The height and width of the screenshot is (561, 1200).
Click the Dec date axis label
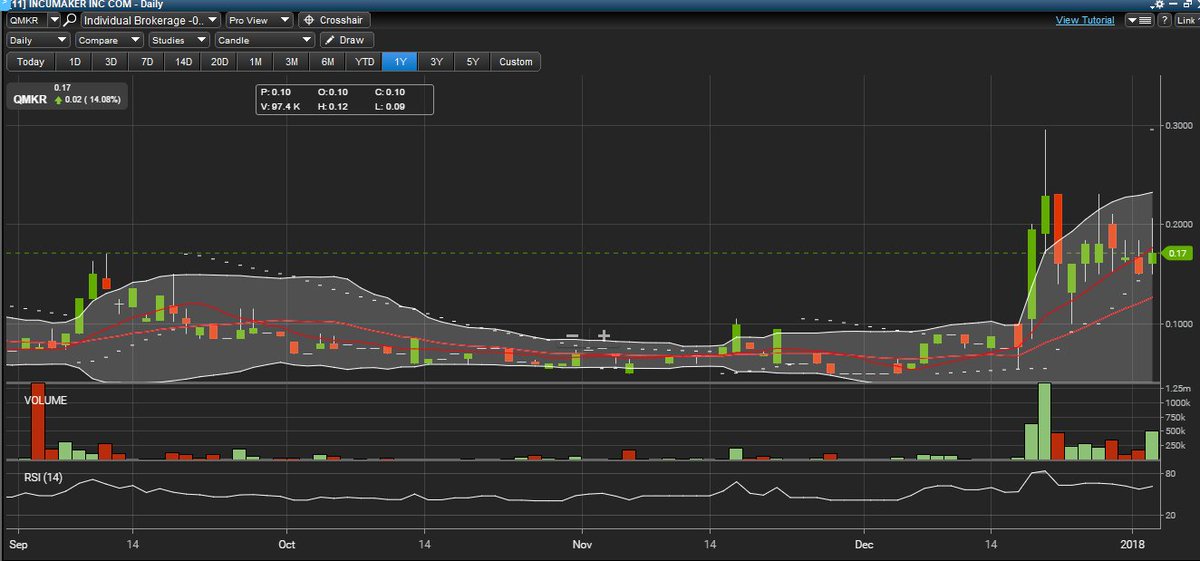(x=866, y=545)
